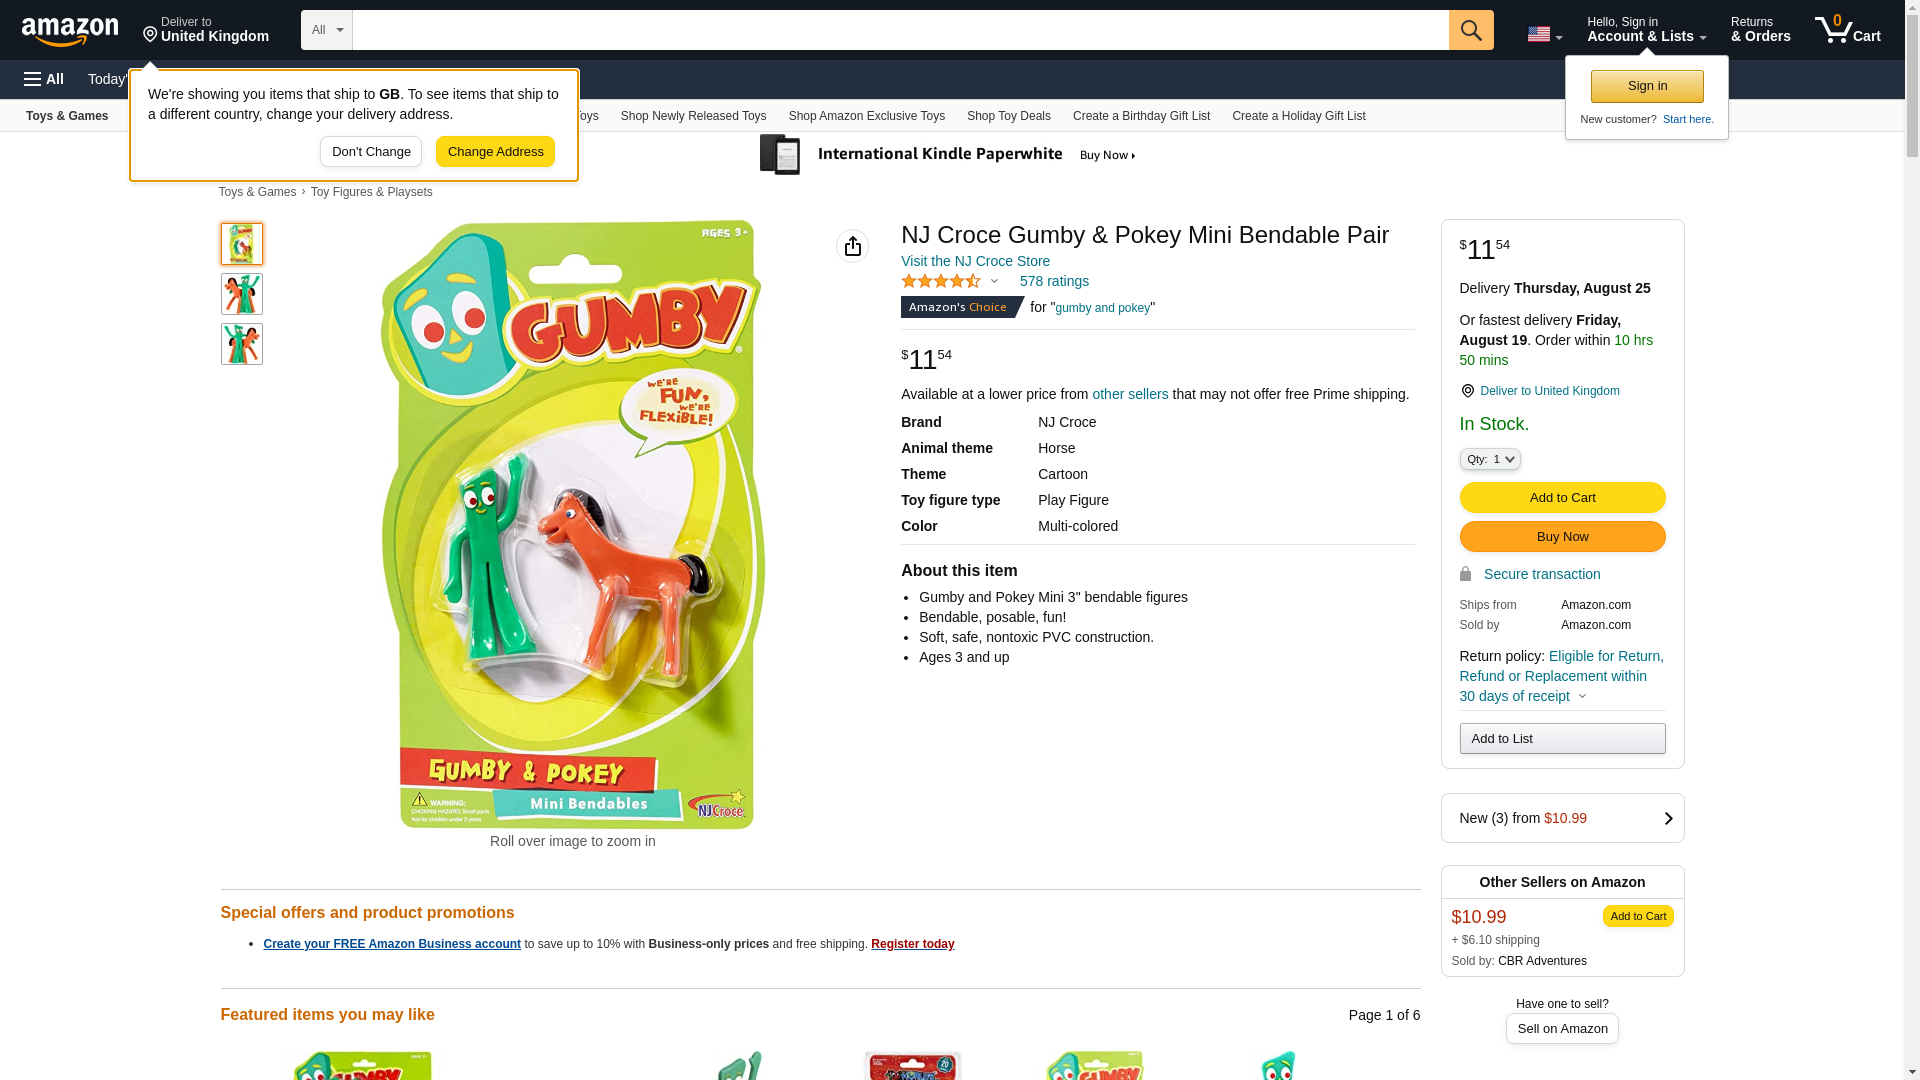
Task: Click the US flag language selector
Action: [x=1544, y=34]
